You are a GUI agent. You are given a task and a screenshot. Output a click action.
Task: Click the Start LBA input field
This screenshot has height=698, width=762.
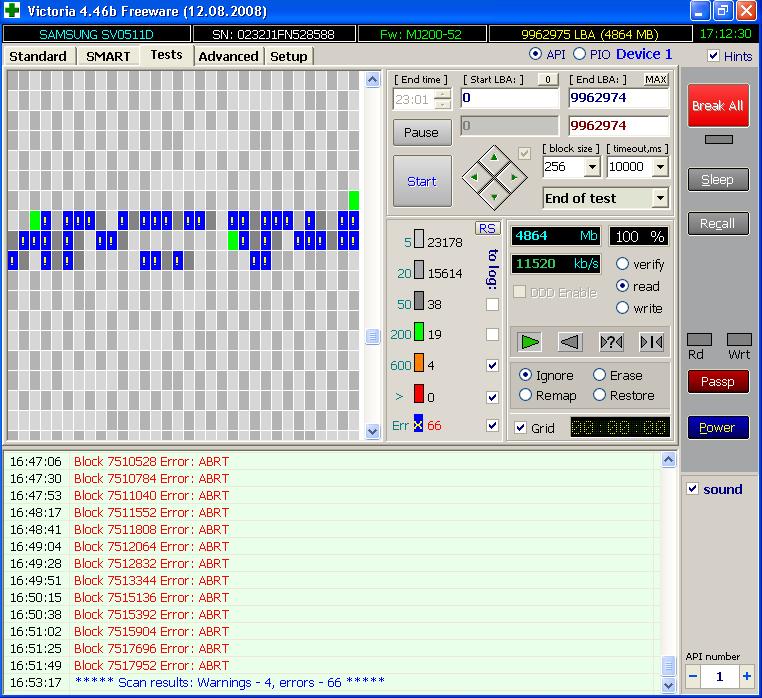[x=509, y=99]
